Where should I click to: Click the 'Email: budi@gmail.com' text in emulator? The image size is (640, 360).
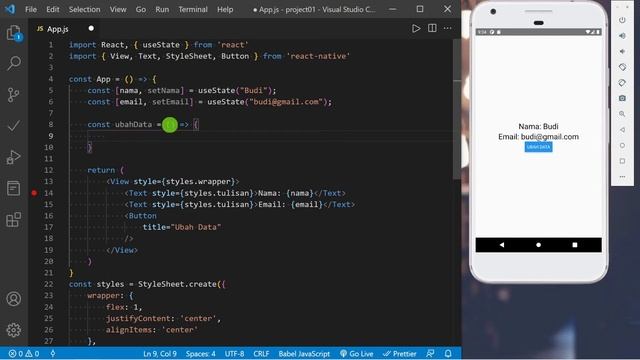coord(538,137)
